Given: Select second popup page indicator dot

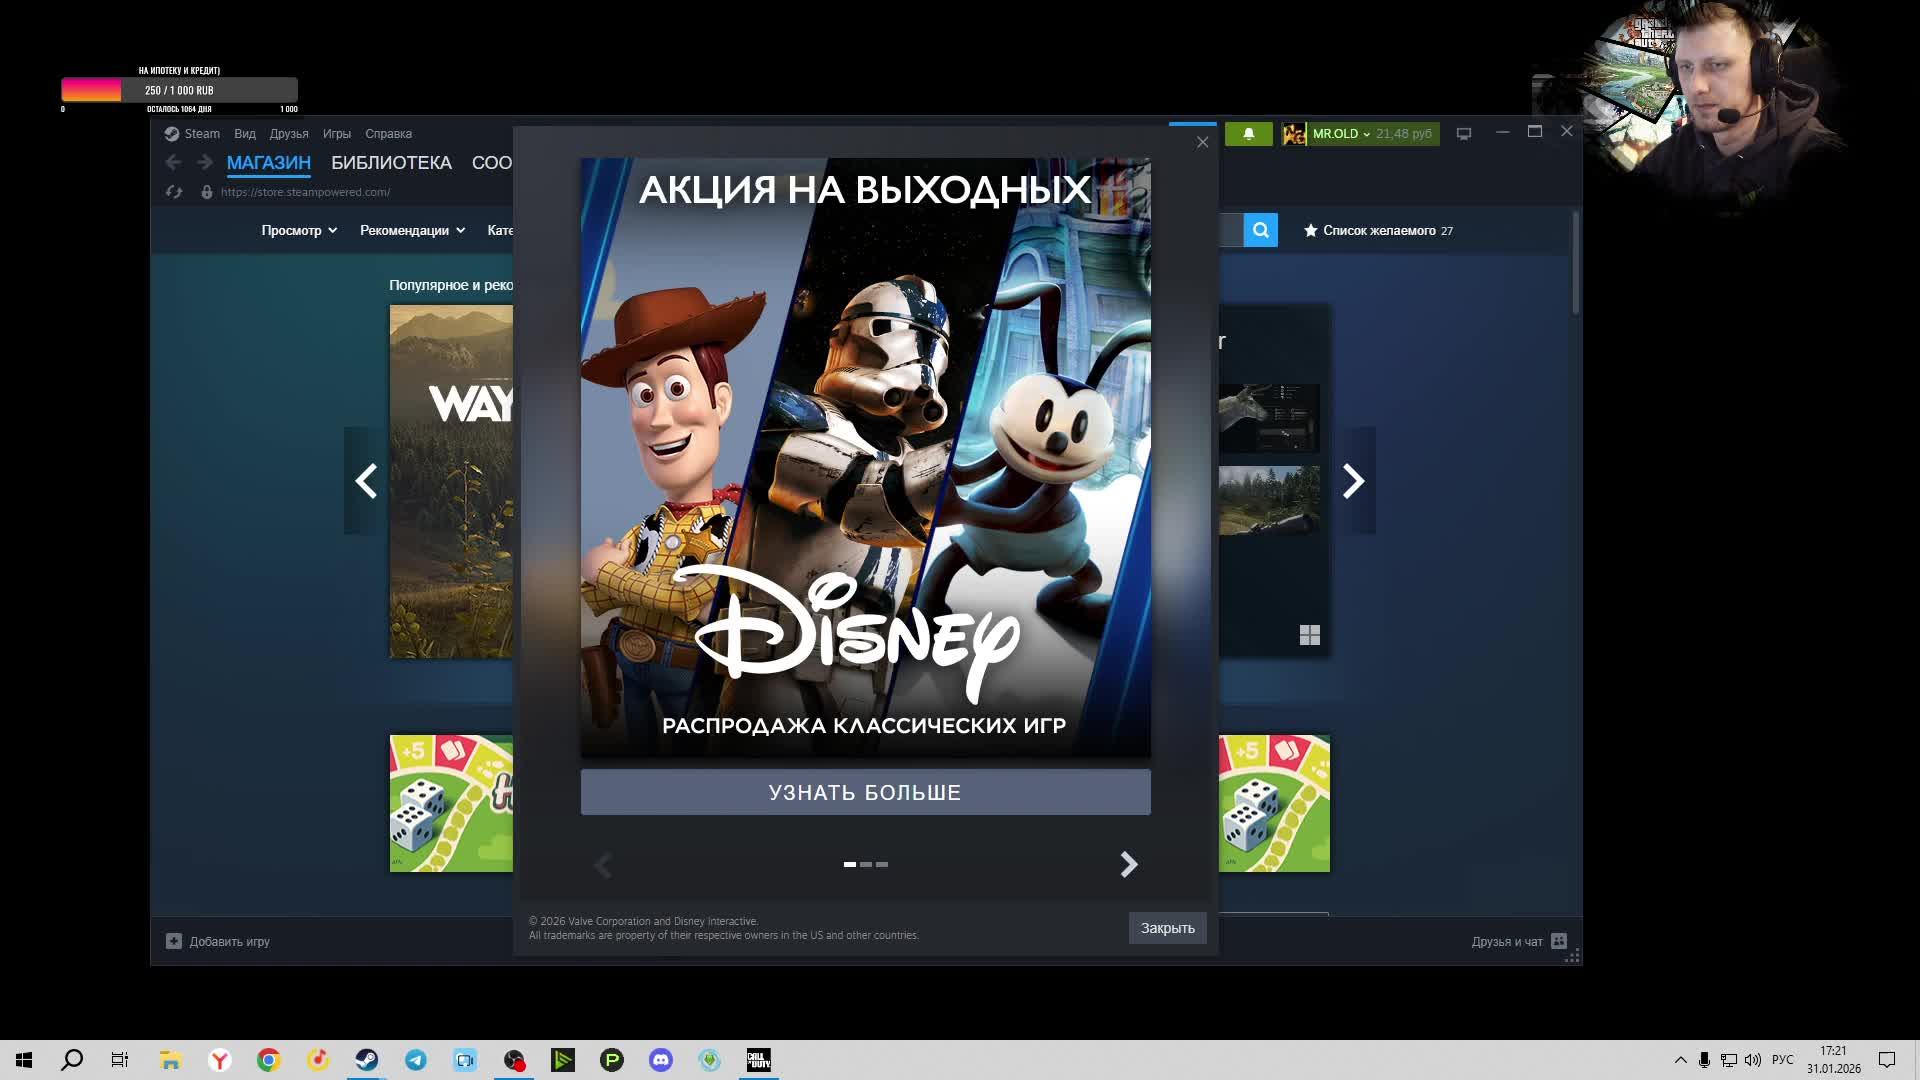Looking at the screenshot, I should (x=866, y=864).
